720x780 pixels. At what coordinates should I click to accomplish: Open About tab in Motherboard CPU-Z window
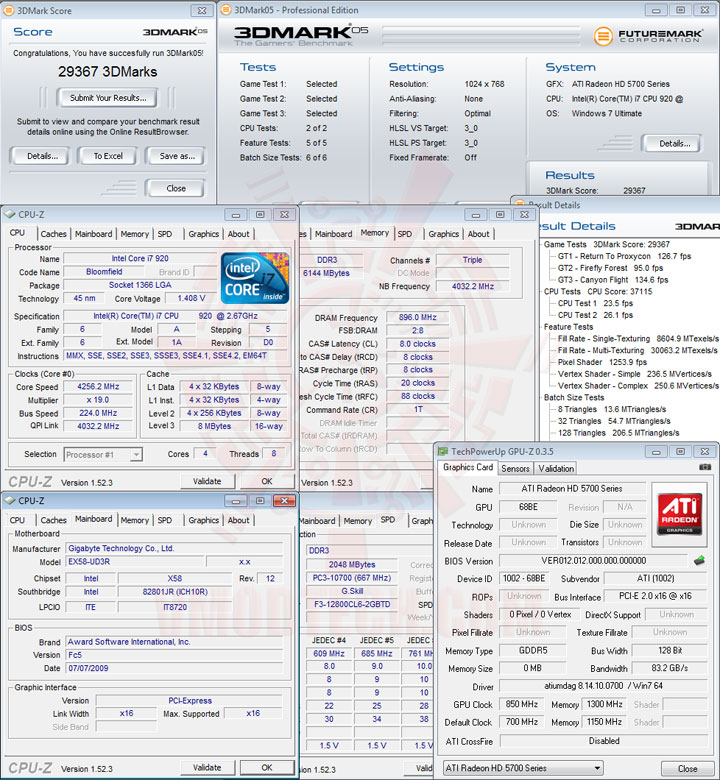(238, 520)
